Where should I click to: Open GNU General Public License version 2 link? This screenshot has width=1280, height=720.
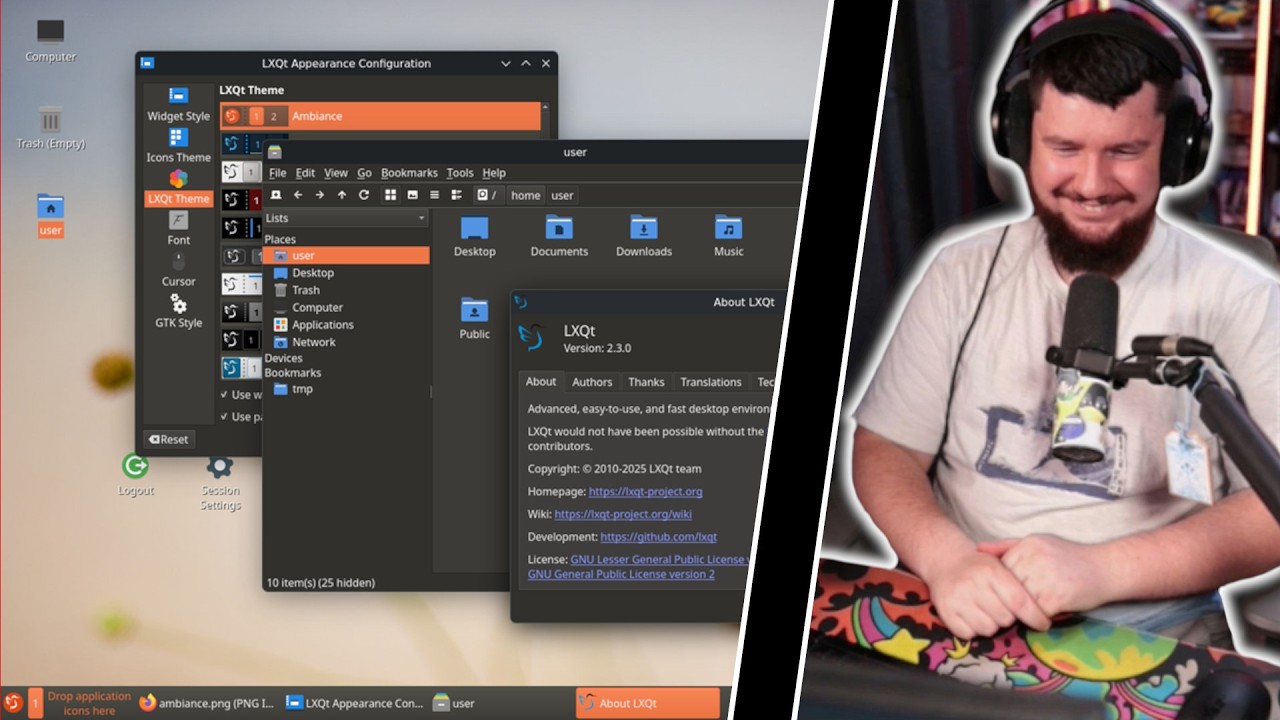pos(621,574)
